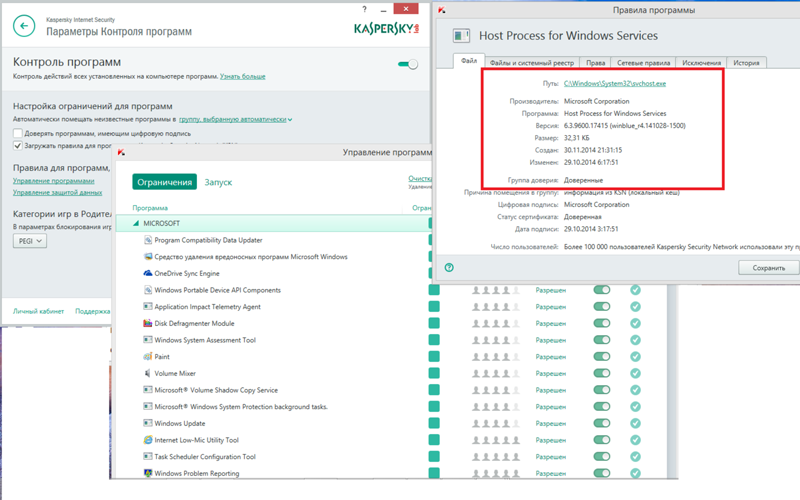This screenshot has width=800, height=500.
Task: Open permission dropdown in Task Scheduler row
Action: tap(551, 457)
